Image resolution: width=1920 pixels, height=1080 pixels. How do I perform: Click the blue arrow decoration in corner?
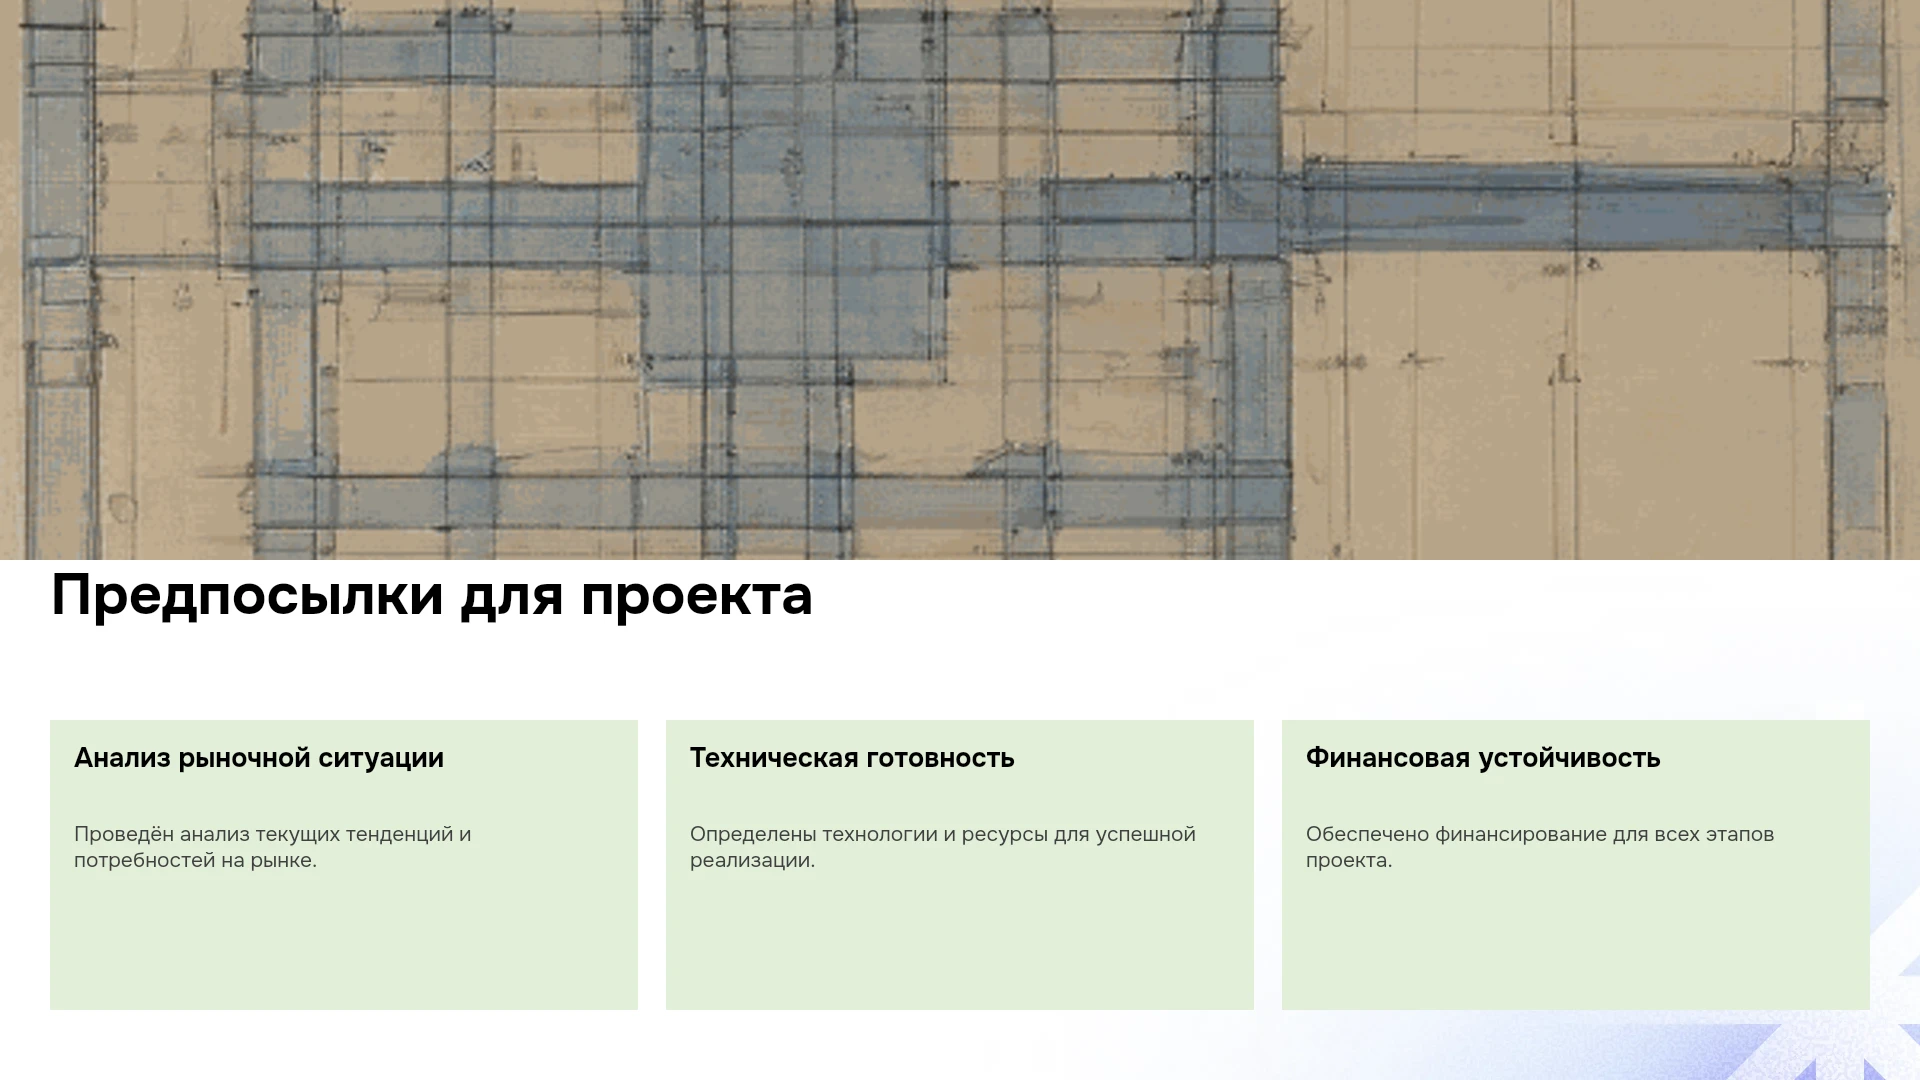(x=1850, y=1040)
